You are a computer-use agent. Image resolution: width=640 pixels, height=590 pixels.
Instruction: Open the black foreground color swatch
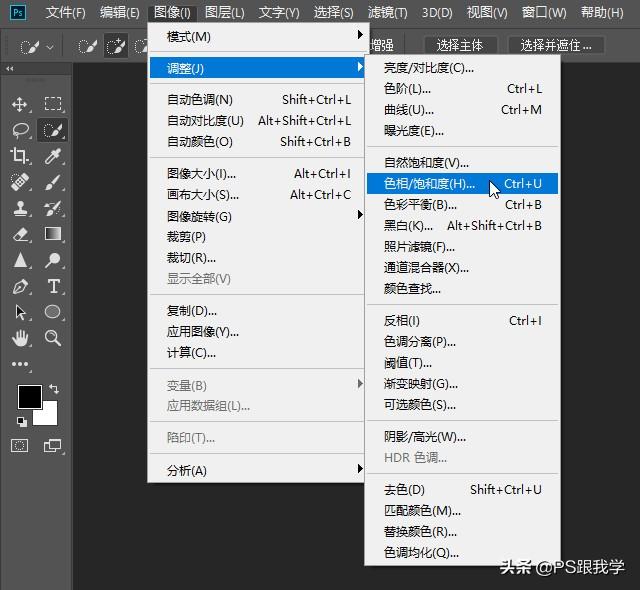tap(29, 396)
